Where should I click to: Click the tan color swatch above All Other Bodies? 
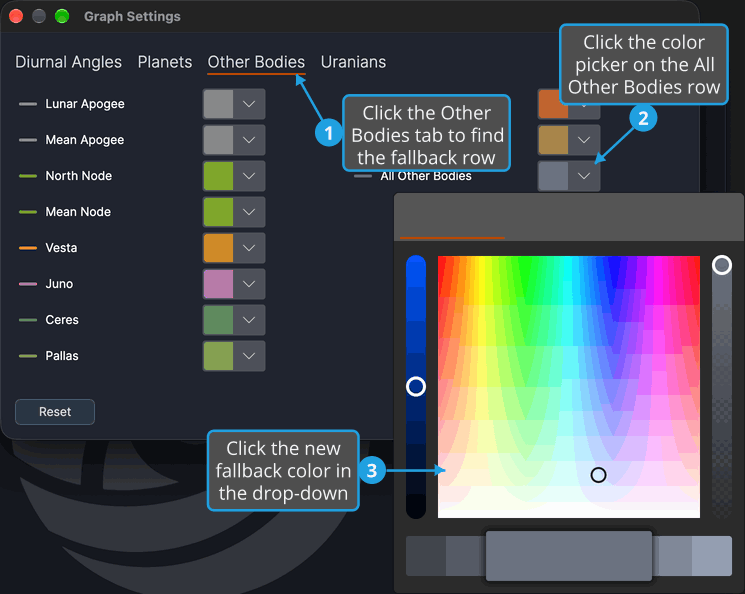[554, 140]
